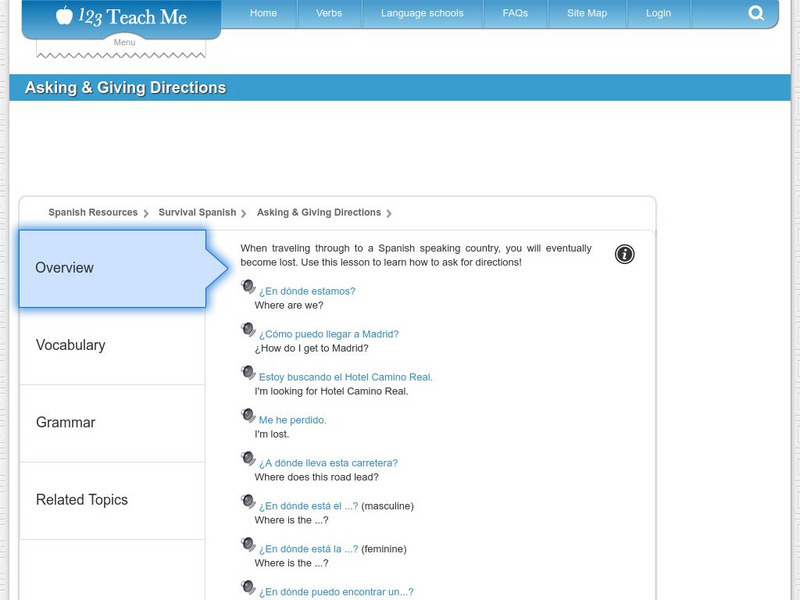Play the feminine "¿En dónde está la...?" audio
This screenshot has height=600, width=800.
(248, 545)
